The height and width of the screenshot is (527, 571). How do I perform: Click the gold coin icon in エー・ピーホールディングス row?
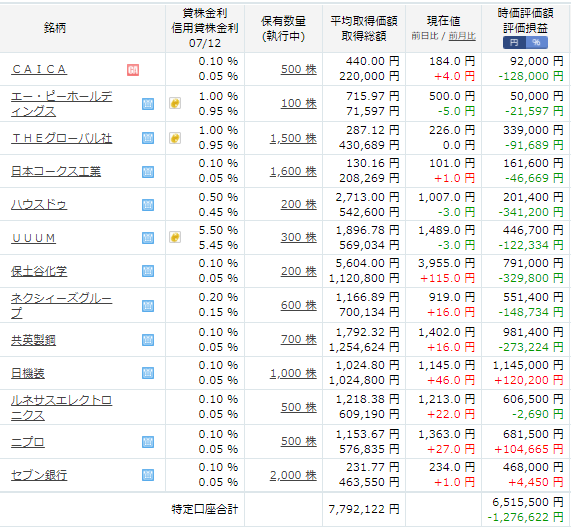(x=175, y=103)
